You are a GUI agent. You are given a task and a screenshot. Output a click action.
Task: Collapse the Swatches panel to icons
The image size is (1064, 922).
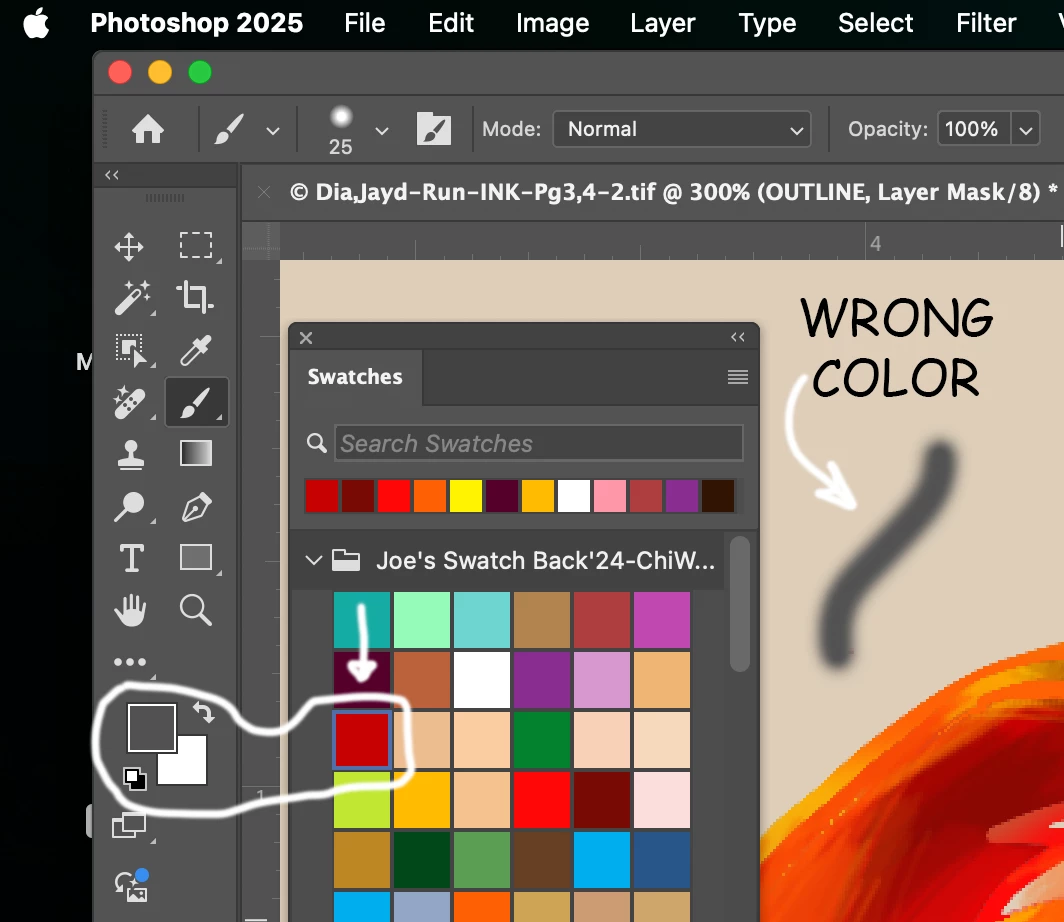738,337
